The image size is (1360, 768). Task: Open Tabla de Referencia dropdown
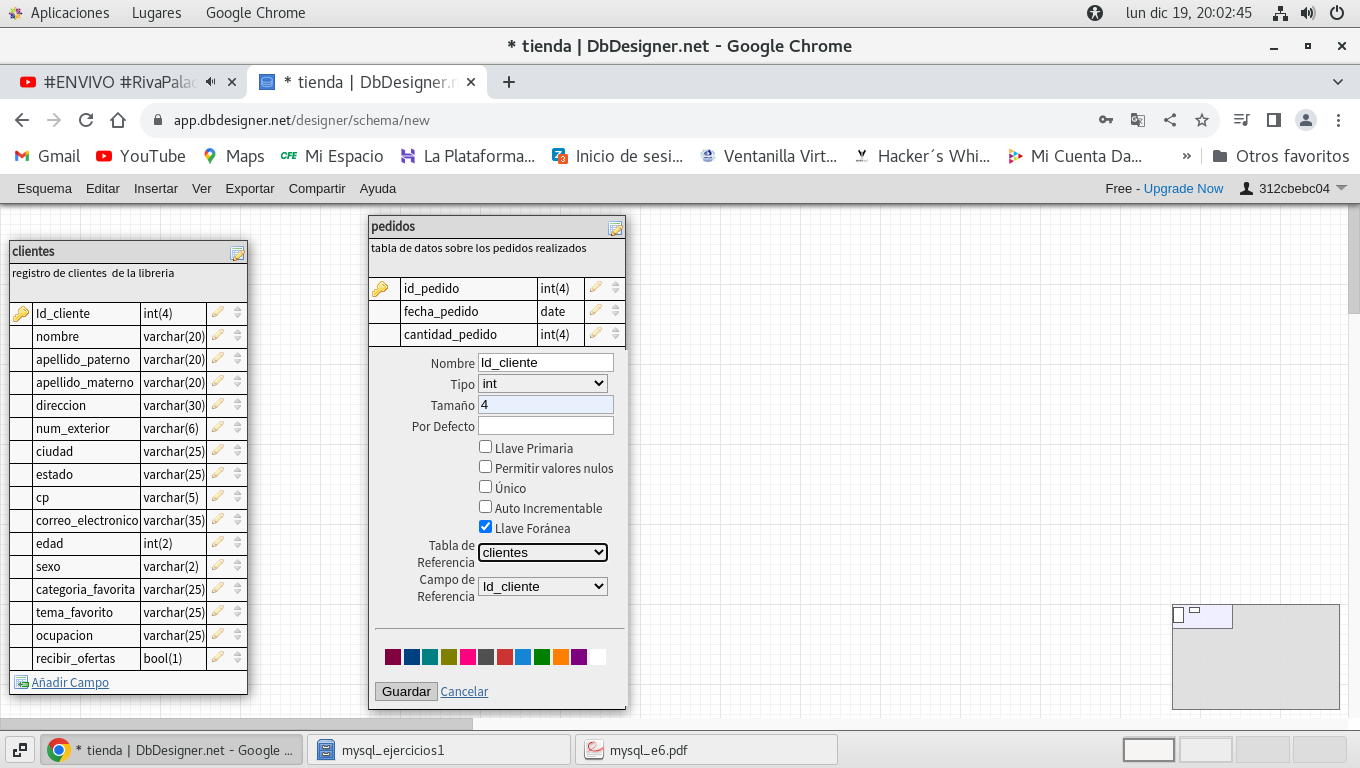[x=543, y=552]
